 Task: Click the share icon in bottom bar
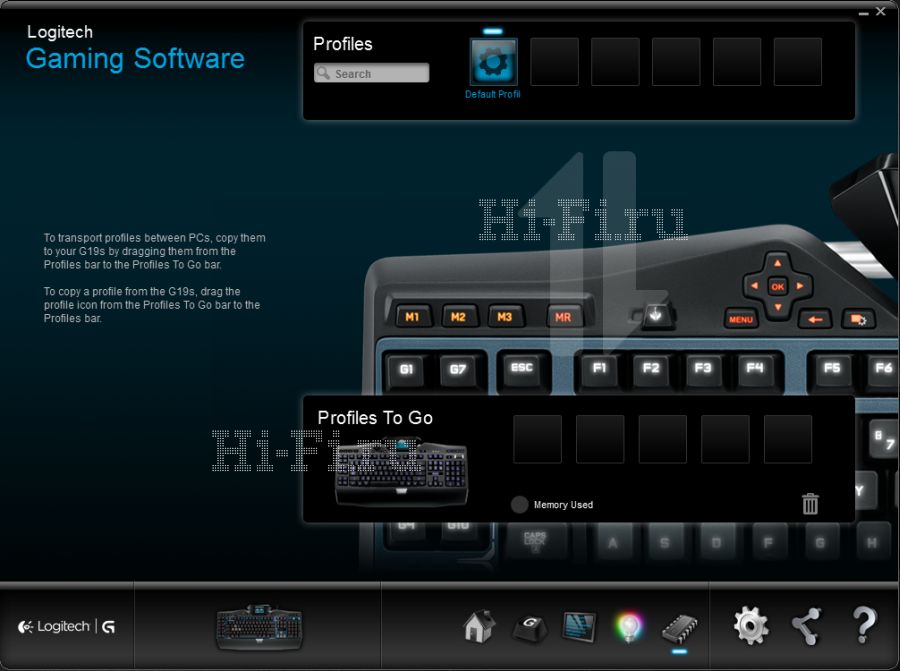click(x=806, y=626)
